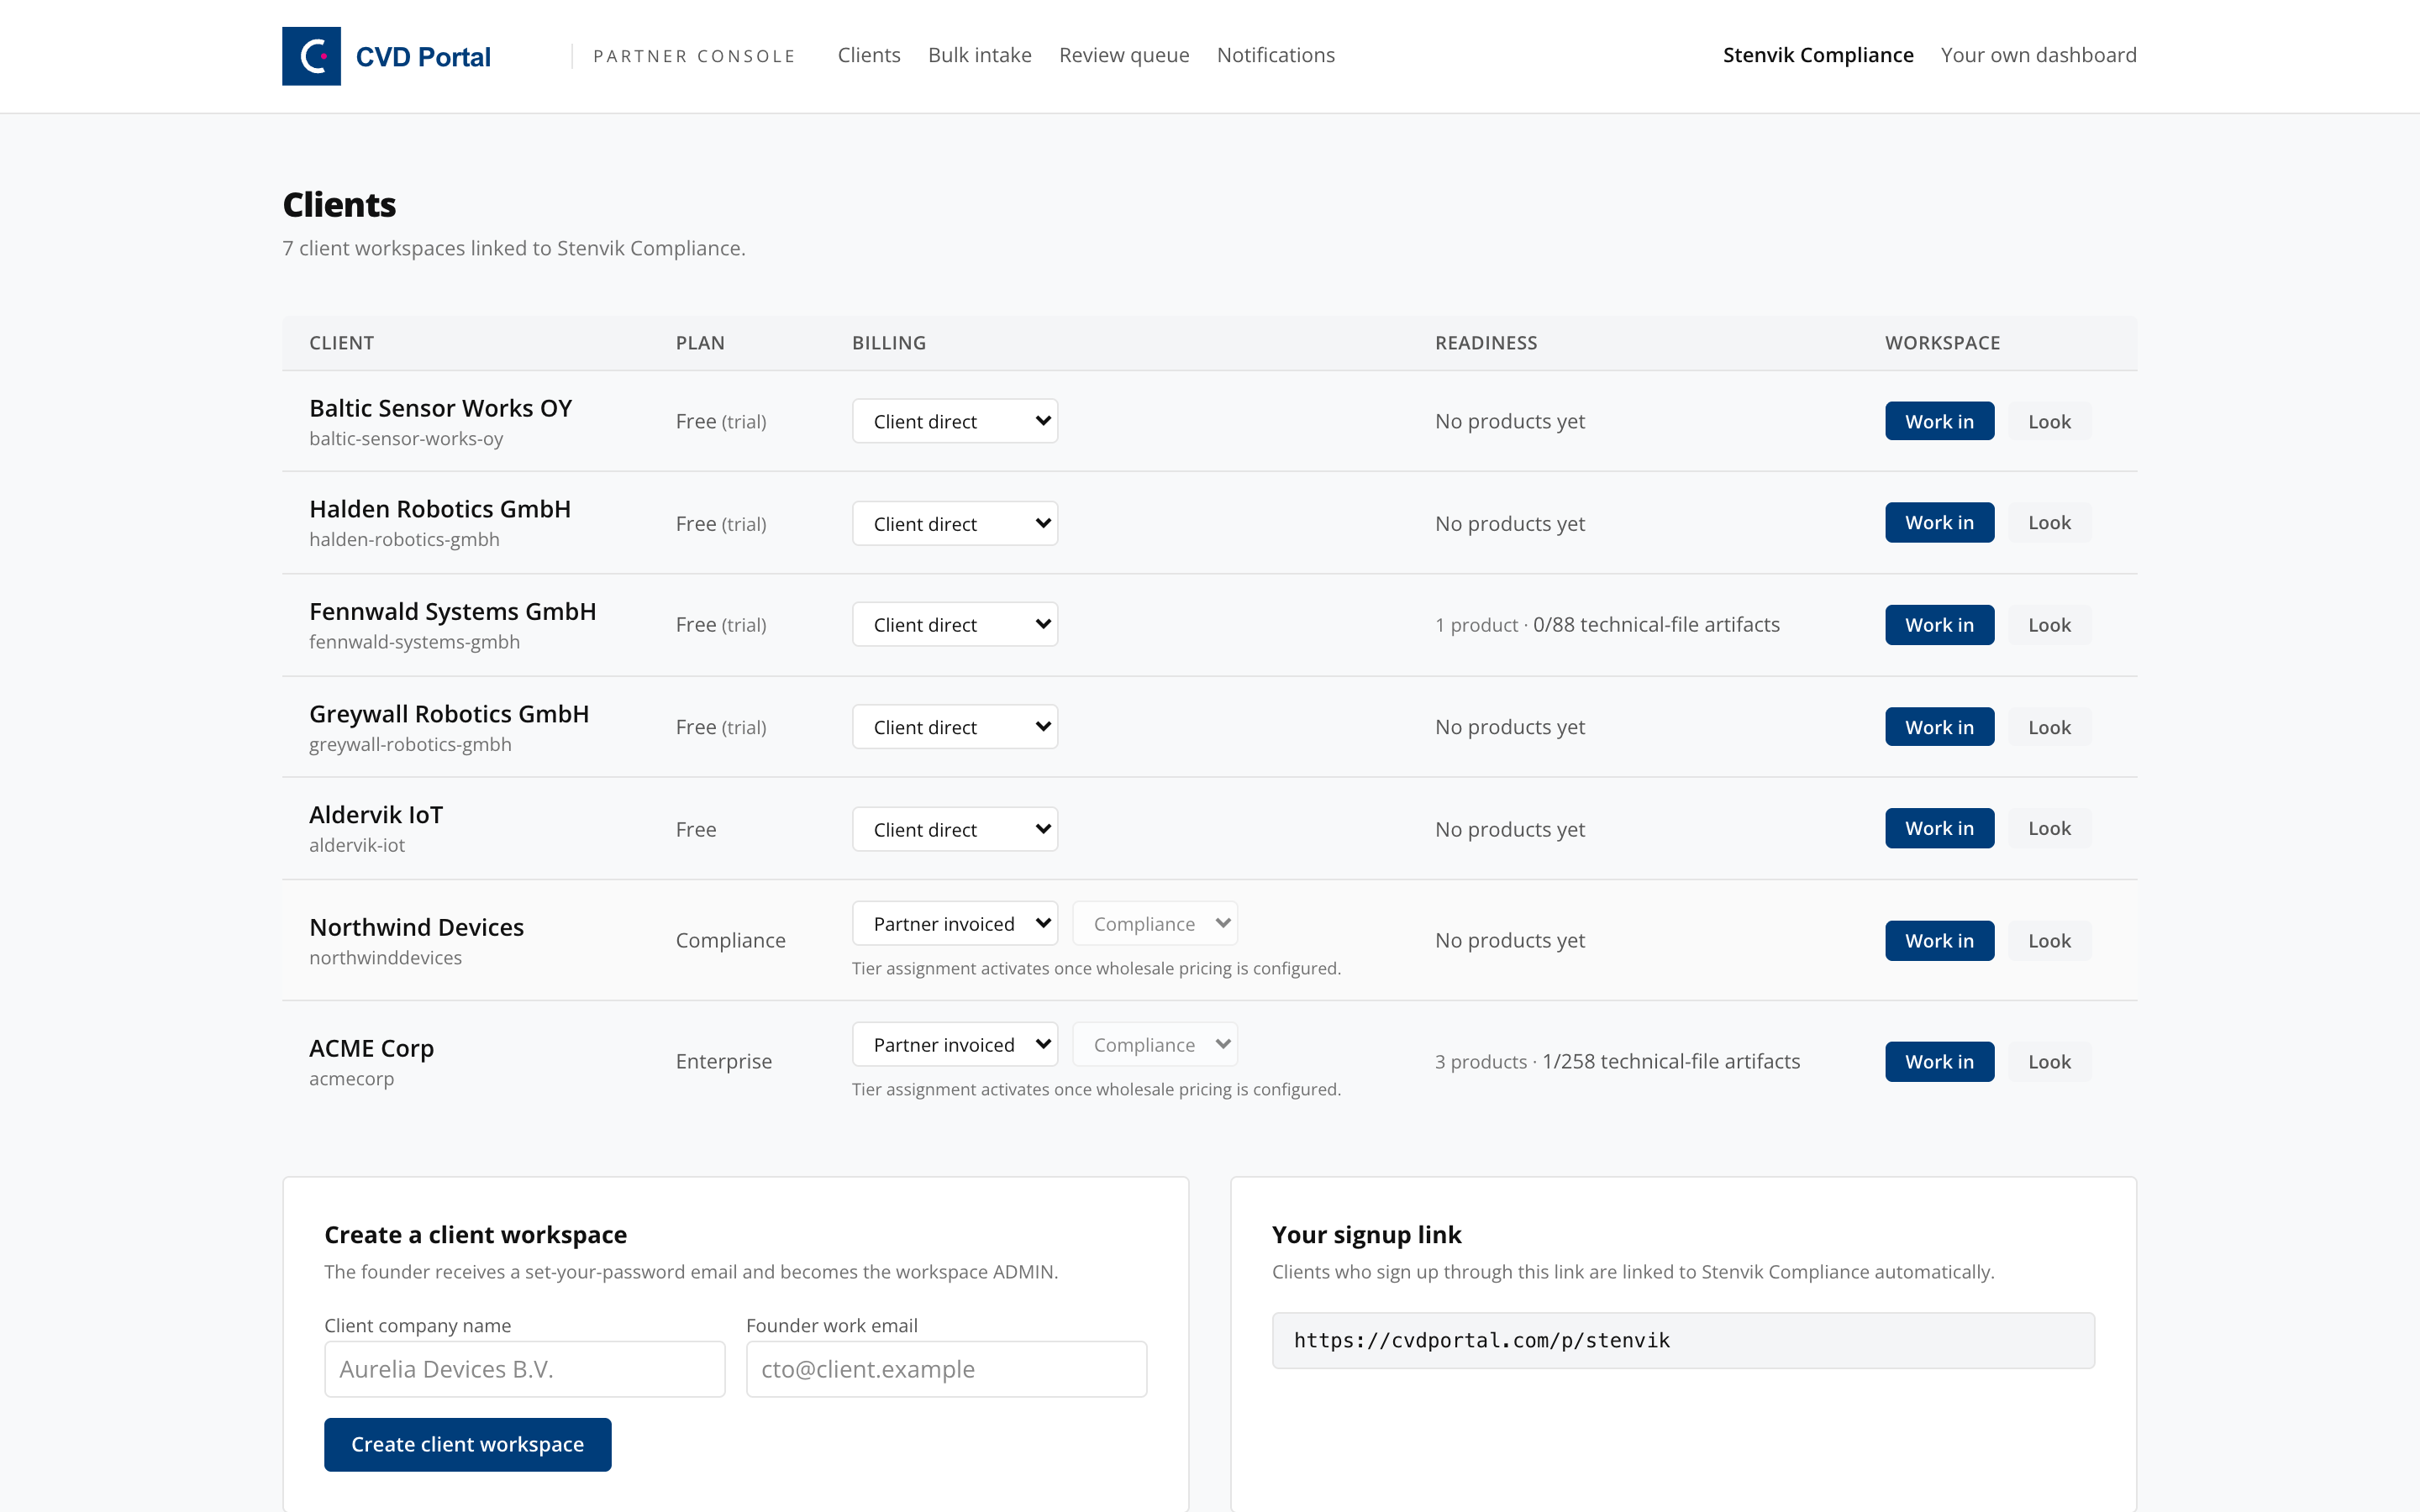This screenshot has width=2420, height=1512.
Task: Open Partner invoiced dropdown for Northwind Devices
Action: pos(955,923)
